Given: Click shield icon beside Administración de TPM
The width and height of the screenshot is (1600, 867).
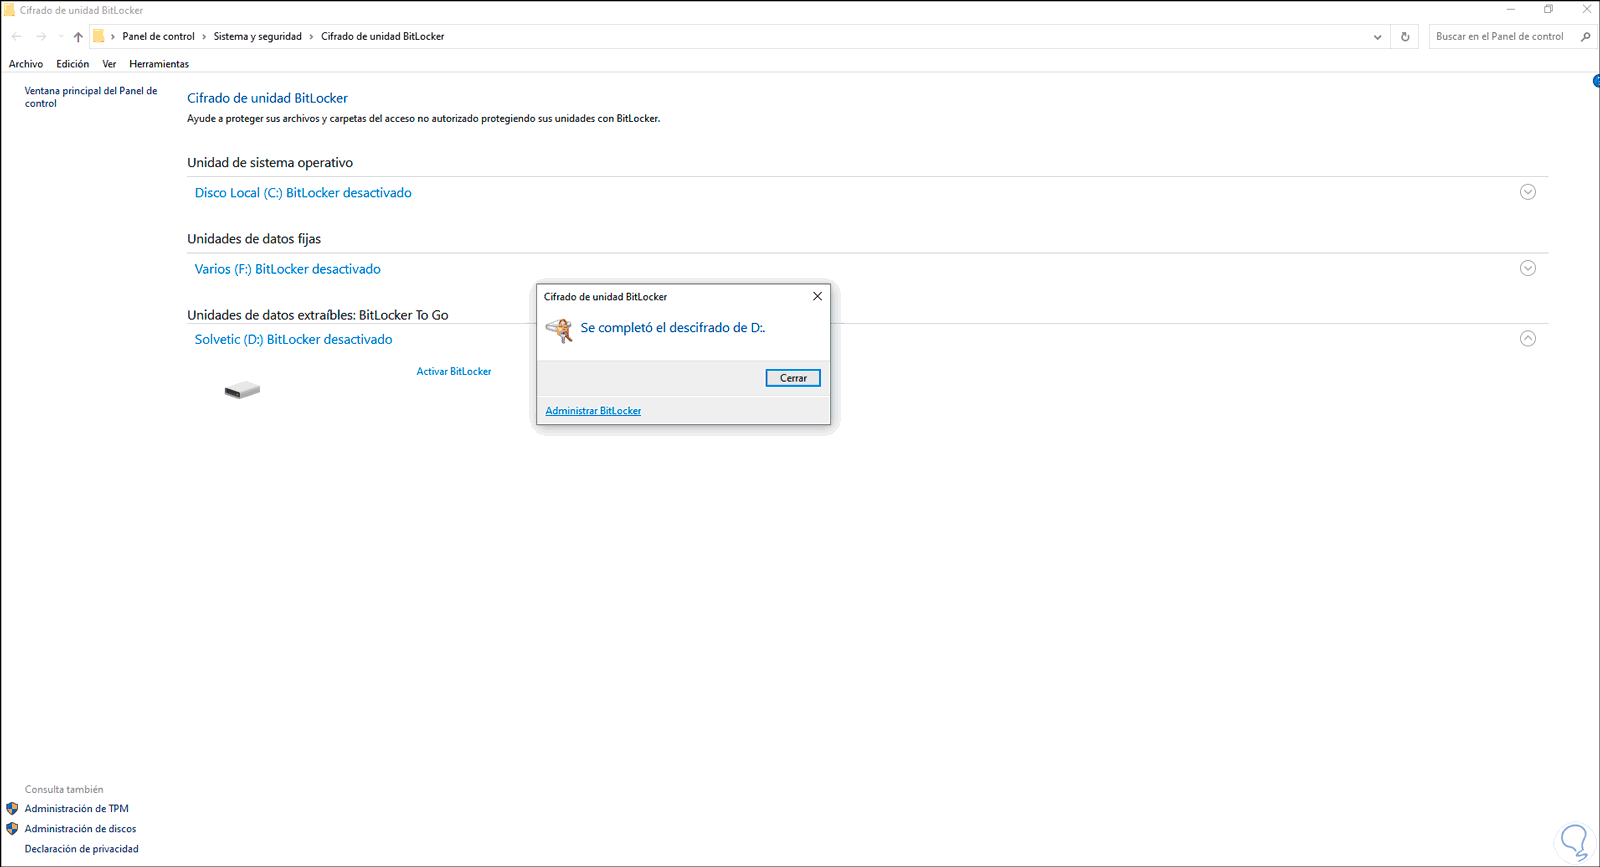Looking at the screenshot, I should tap(12, 809).
